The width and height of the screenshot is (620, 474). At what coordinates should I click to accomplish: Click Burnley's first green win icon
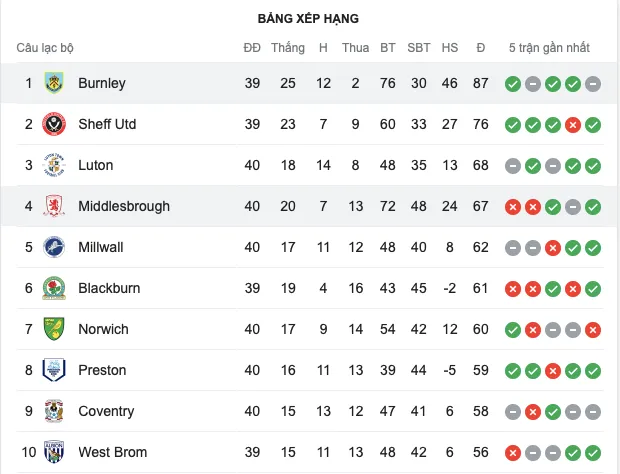(513, 83)
